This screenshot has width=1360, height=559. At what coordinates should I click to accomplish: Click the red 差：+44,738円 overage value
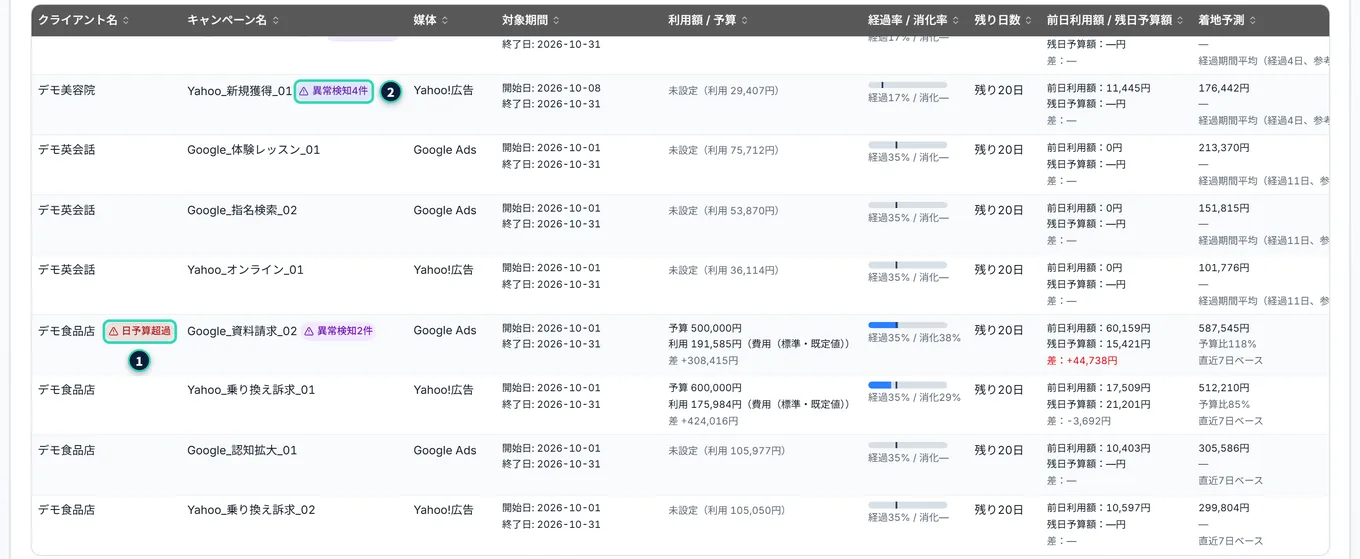point(1082,361)
